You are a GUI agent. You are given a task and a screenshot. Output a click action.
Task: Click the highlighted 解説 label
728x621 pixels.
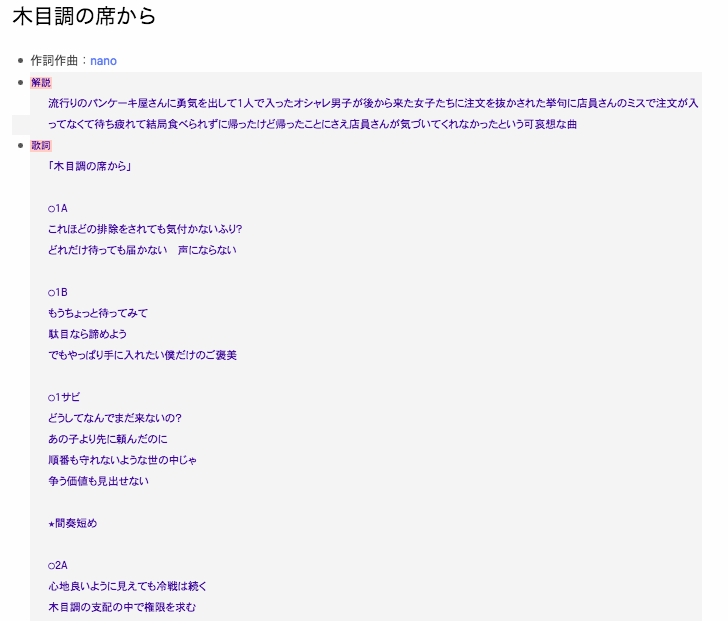click(x=41, y=83)
